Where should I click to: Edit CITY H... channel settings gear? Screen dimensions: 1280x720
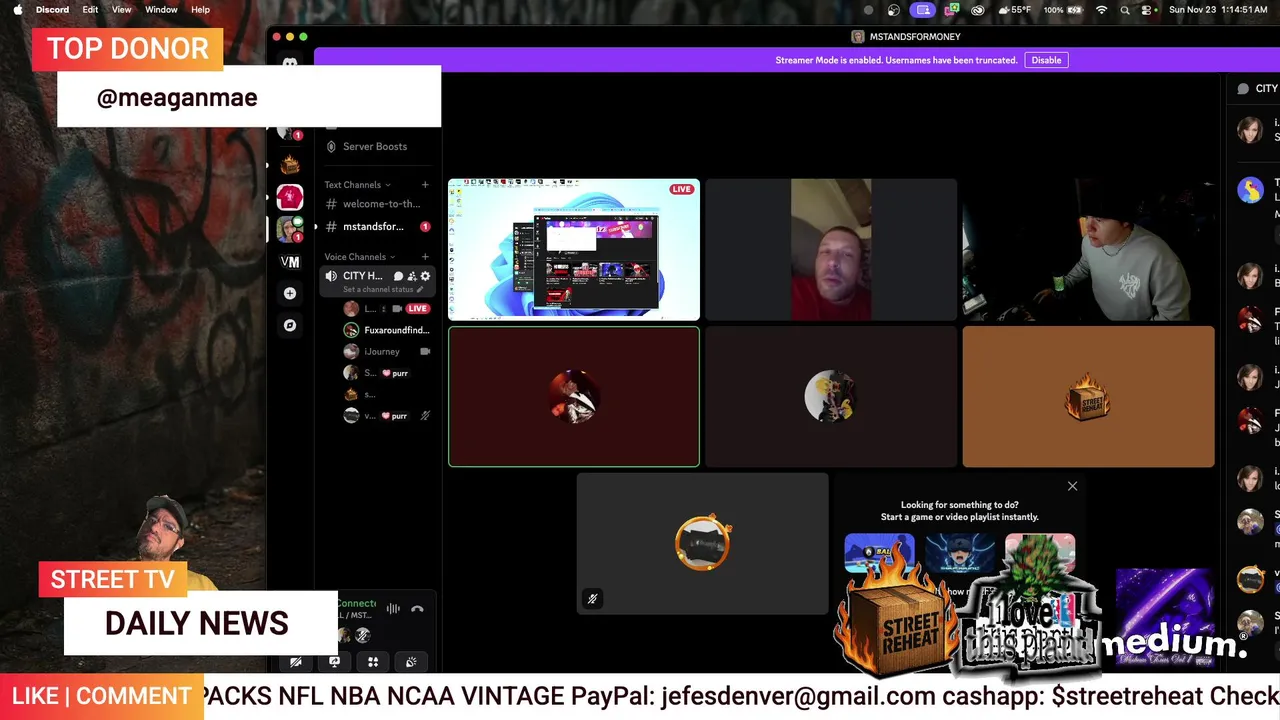pyautogui.click(x=425, y=276)
